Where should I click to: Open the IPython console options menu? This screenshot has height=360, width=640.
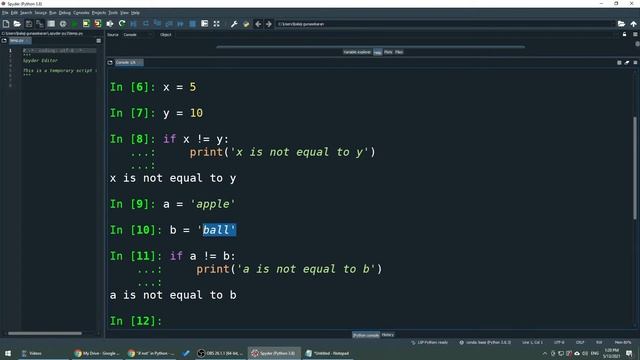click(x=636, y=62)
